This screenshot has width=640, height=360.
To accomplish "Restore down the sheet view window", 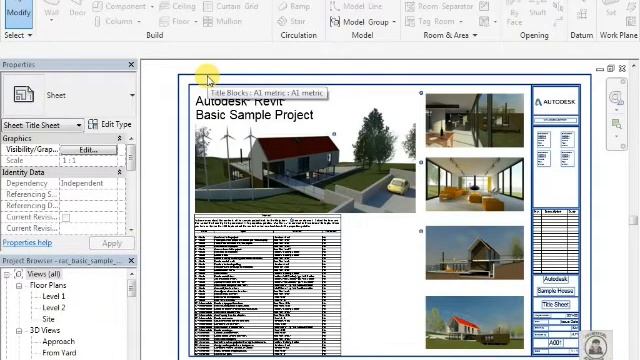I will pos(611,69).
